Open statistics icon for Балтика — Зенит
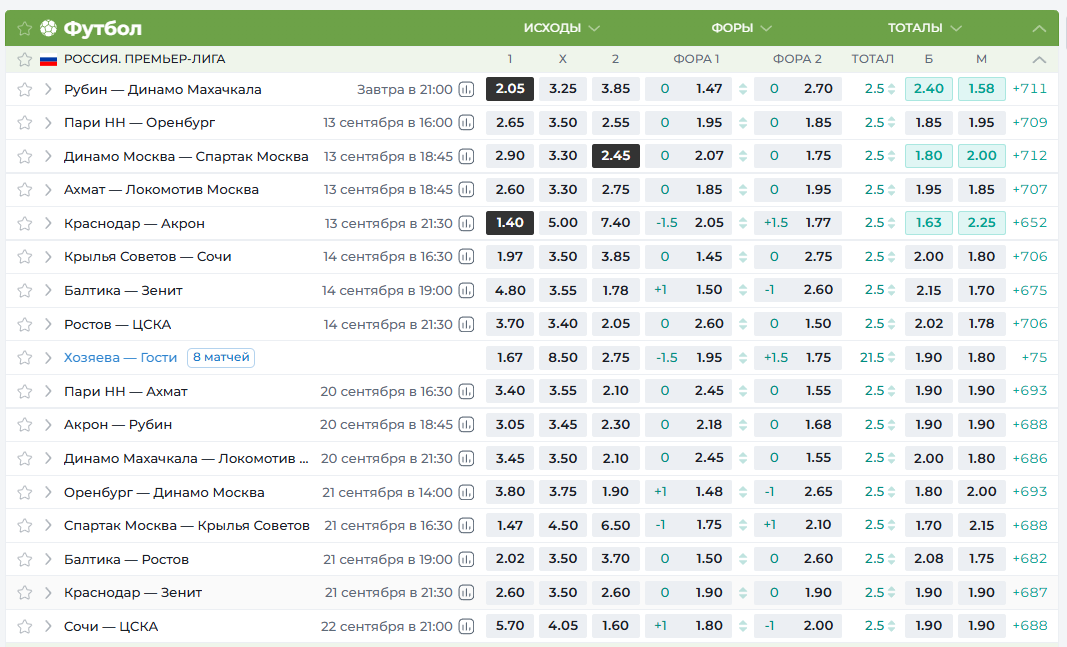Viewport: 1067px width, 647px height. click(466, 291)
